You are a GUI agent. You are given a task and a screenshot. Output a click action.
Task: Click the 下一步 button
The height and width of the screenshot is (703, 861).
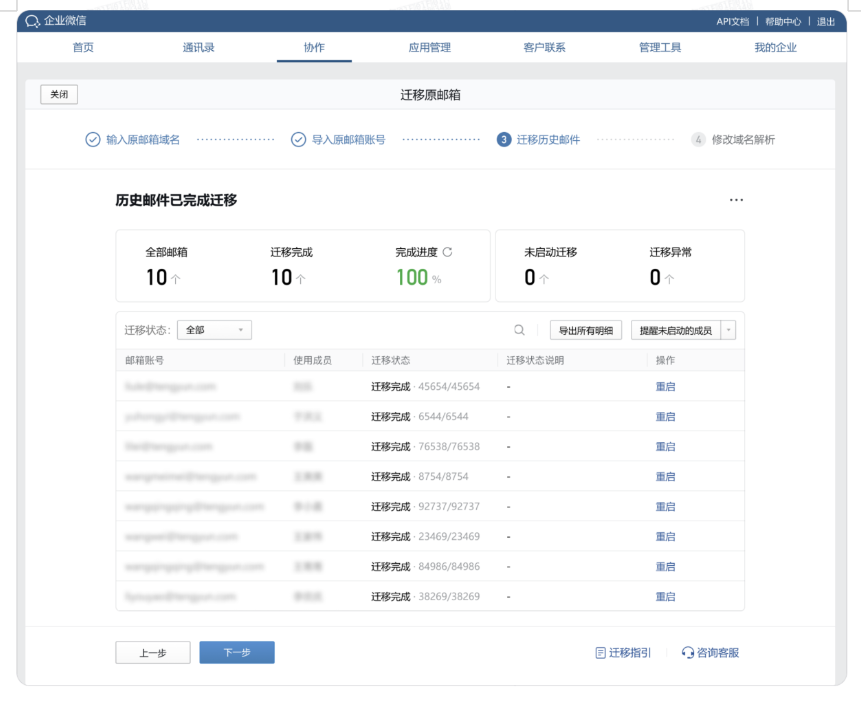(x=236, y=652)
